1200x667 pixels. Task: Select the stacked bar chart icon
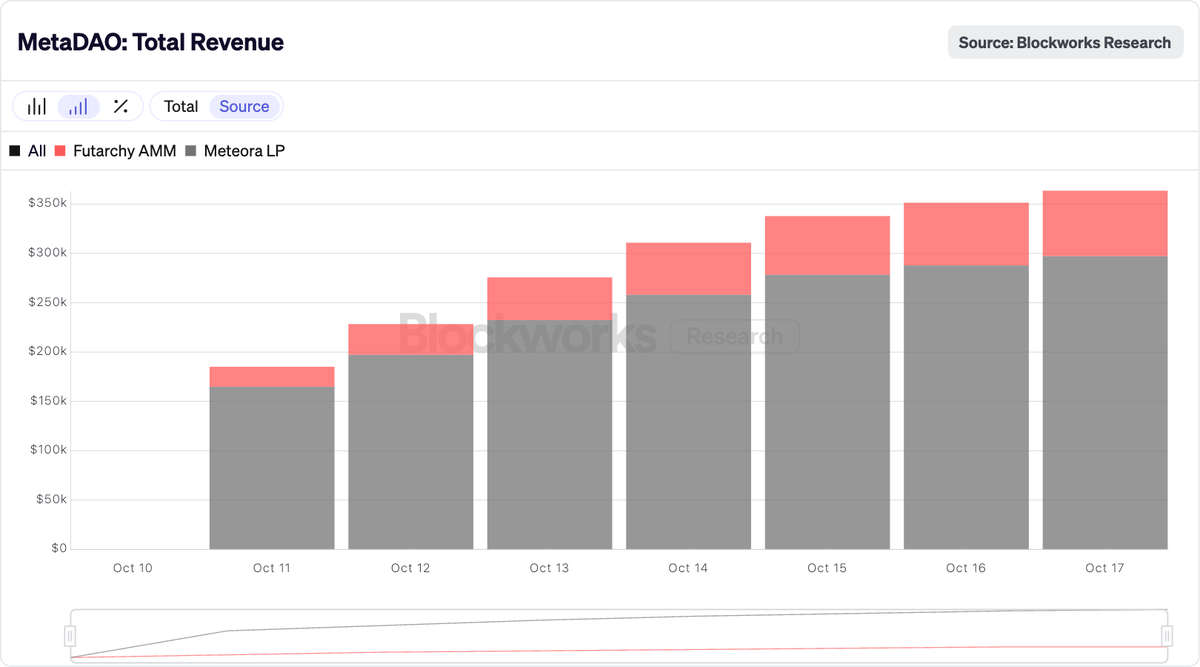coord(78,105)
